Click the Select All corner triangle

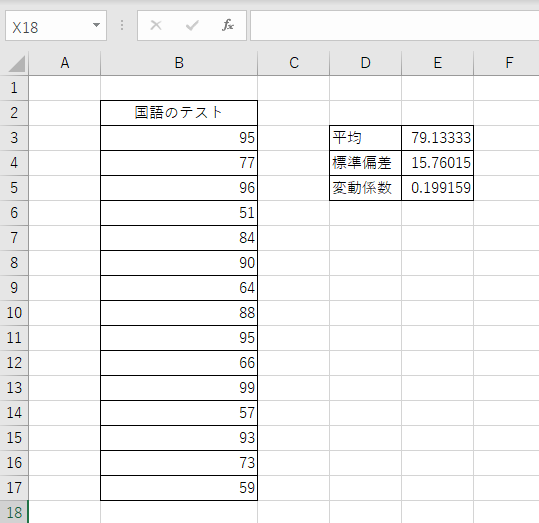click(x=16, y=64)
